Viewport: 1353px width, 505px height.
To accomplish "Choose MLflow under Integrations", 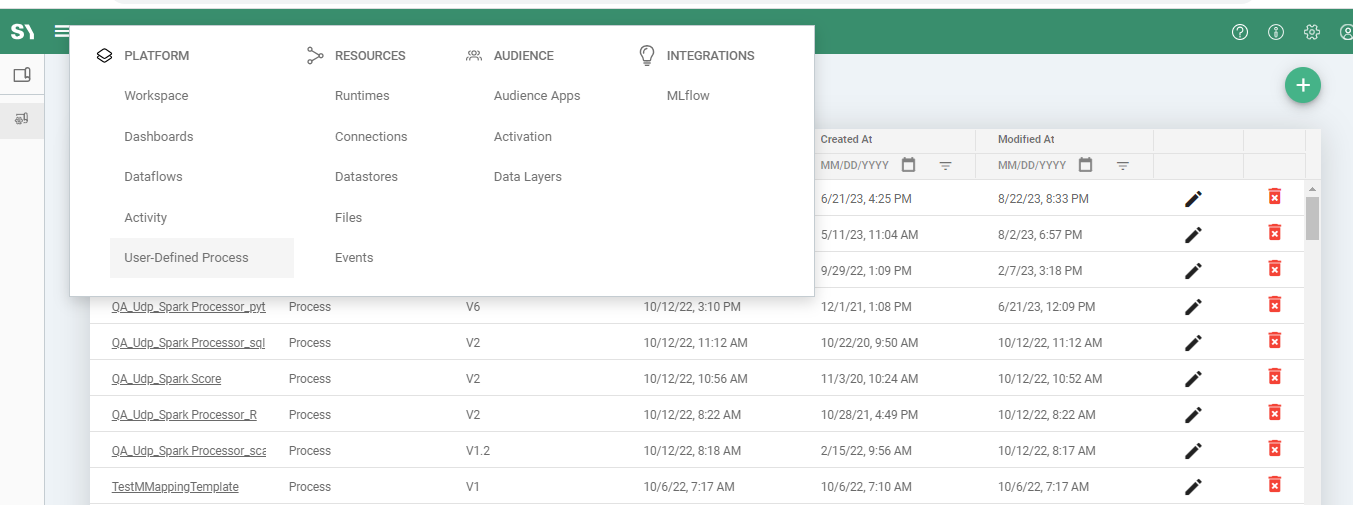I will click(x=688, y=96).
